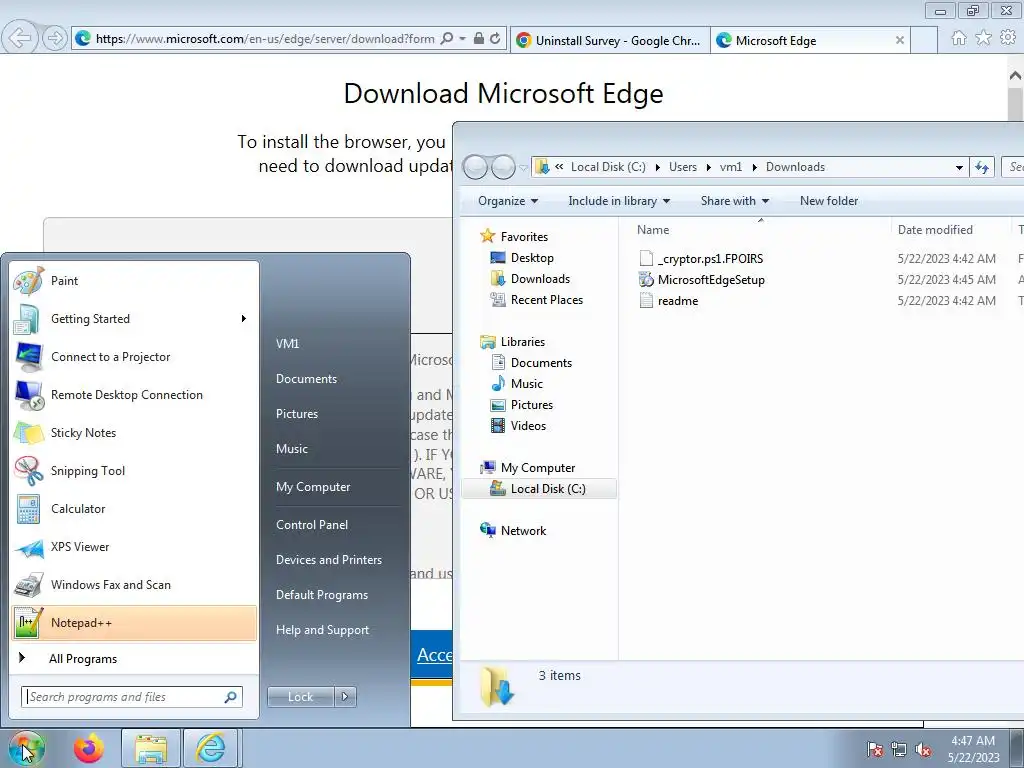
Task: Launch XPS Viewer
Action: tap(134, 547)
